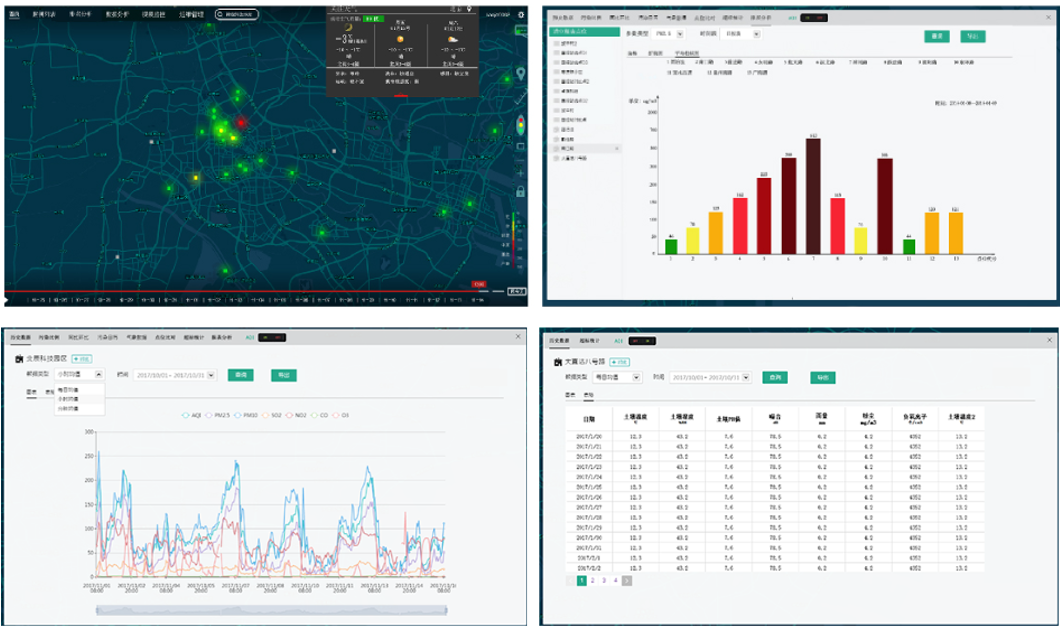
Task: Remove the highlighted station row via its x
Action: [x=617, y=148]
